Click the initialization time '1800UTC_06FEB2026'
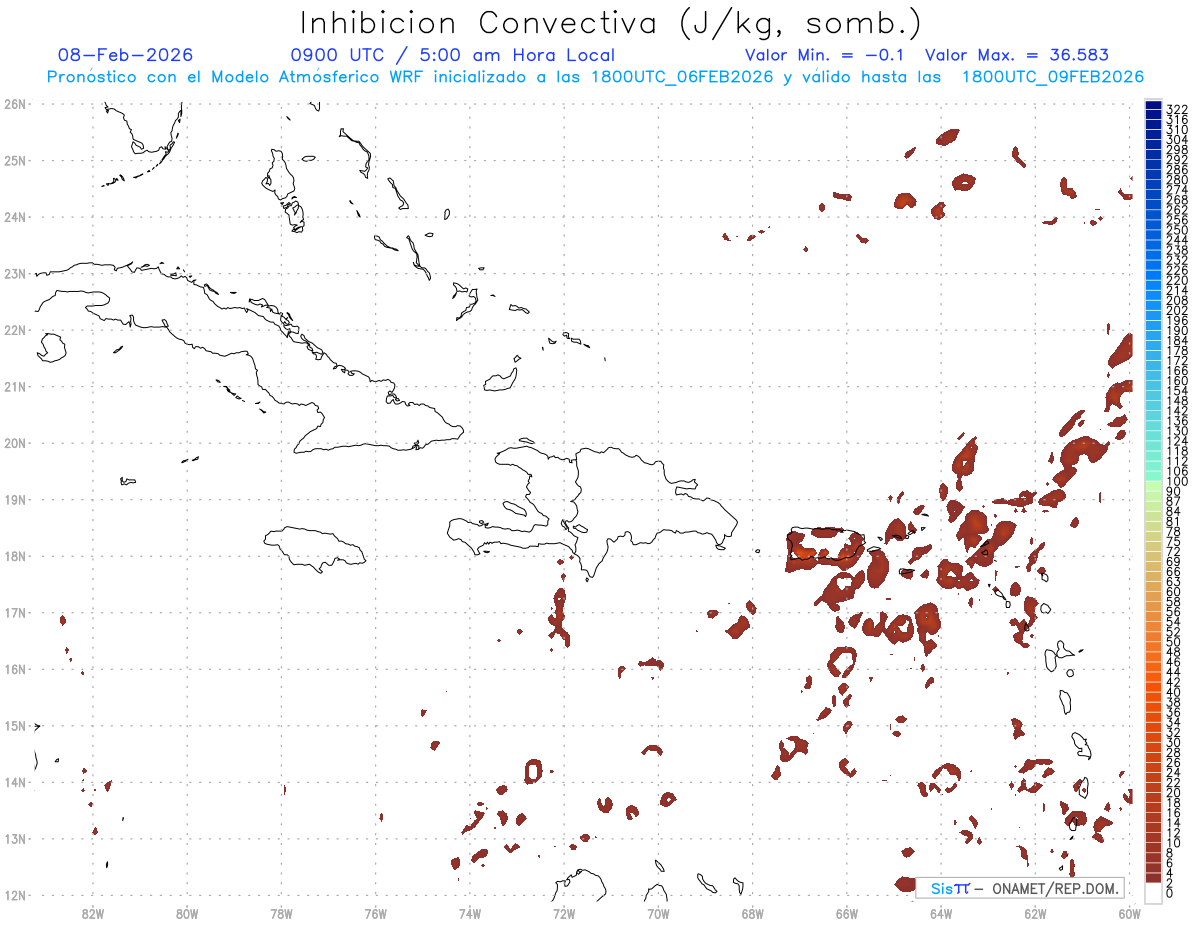The height and width of the screenshot is (927, 1200). tap(682, 77)
